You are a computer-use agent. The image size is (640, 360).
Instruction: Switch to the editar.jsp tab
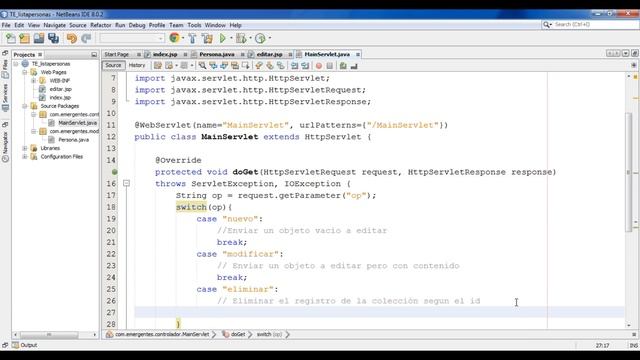pos(269,54)
